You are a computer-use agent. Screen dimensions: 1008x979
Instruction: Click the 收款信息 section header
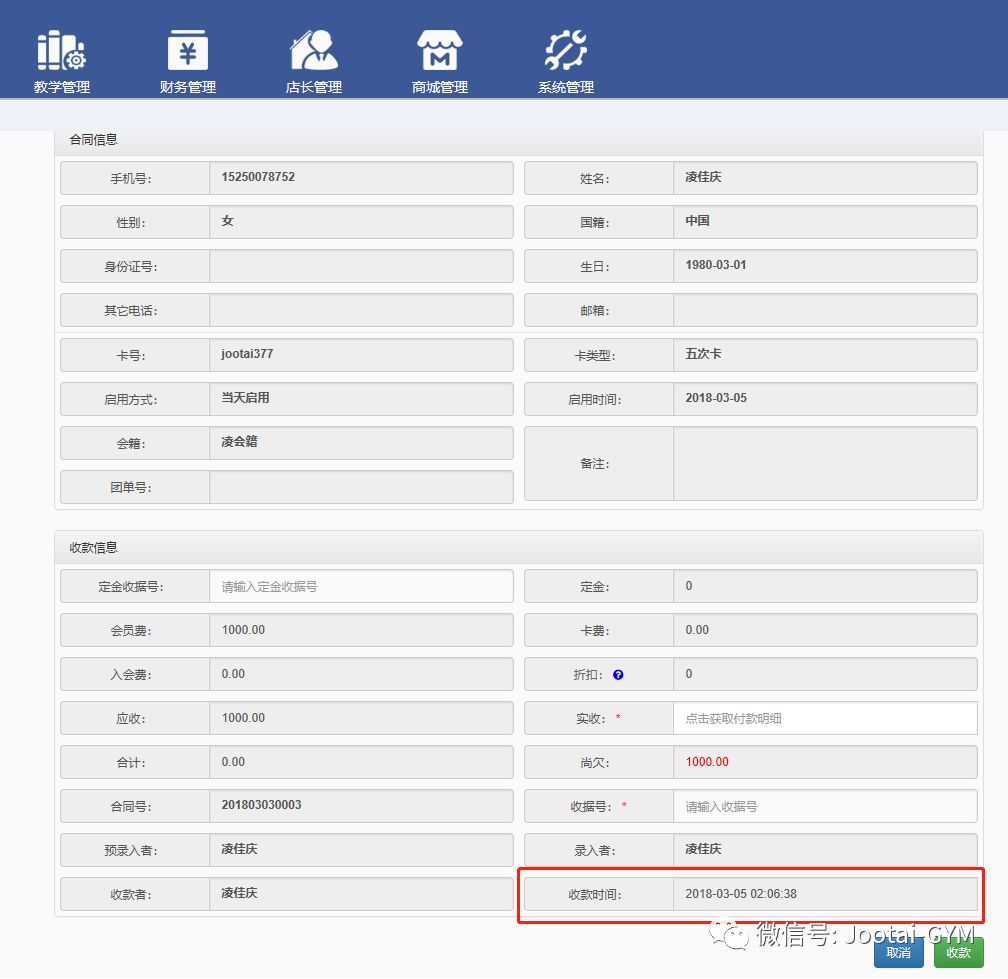pos(93,548)
